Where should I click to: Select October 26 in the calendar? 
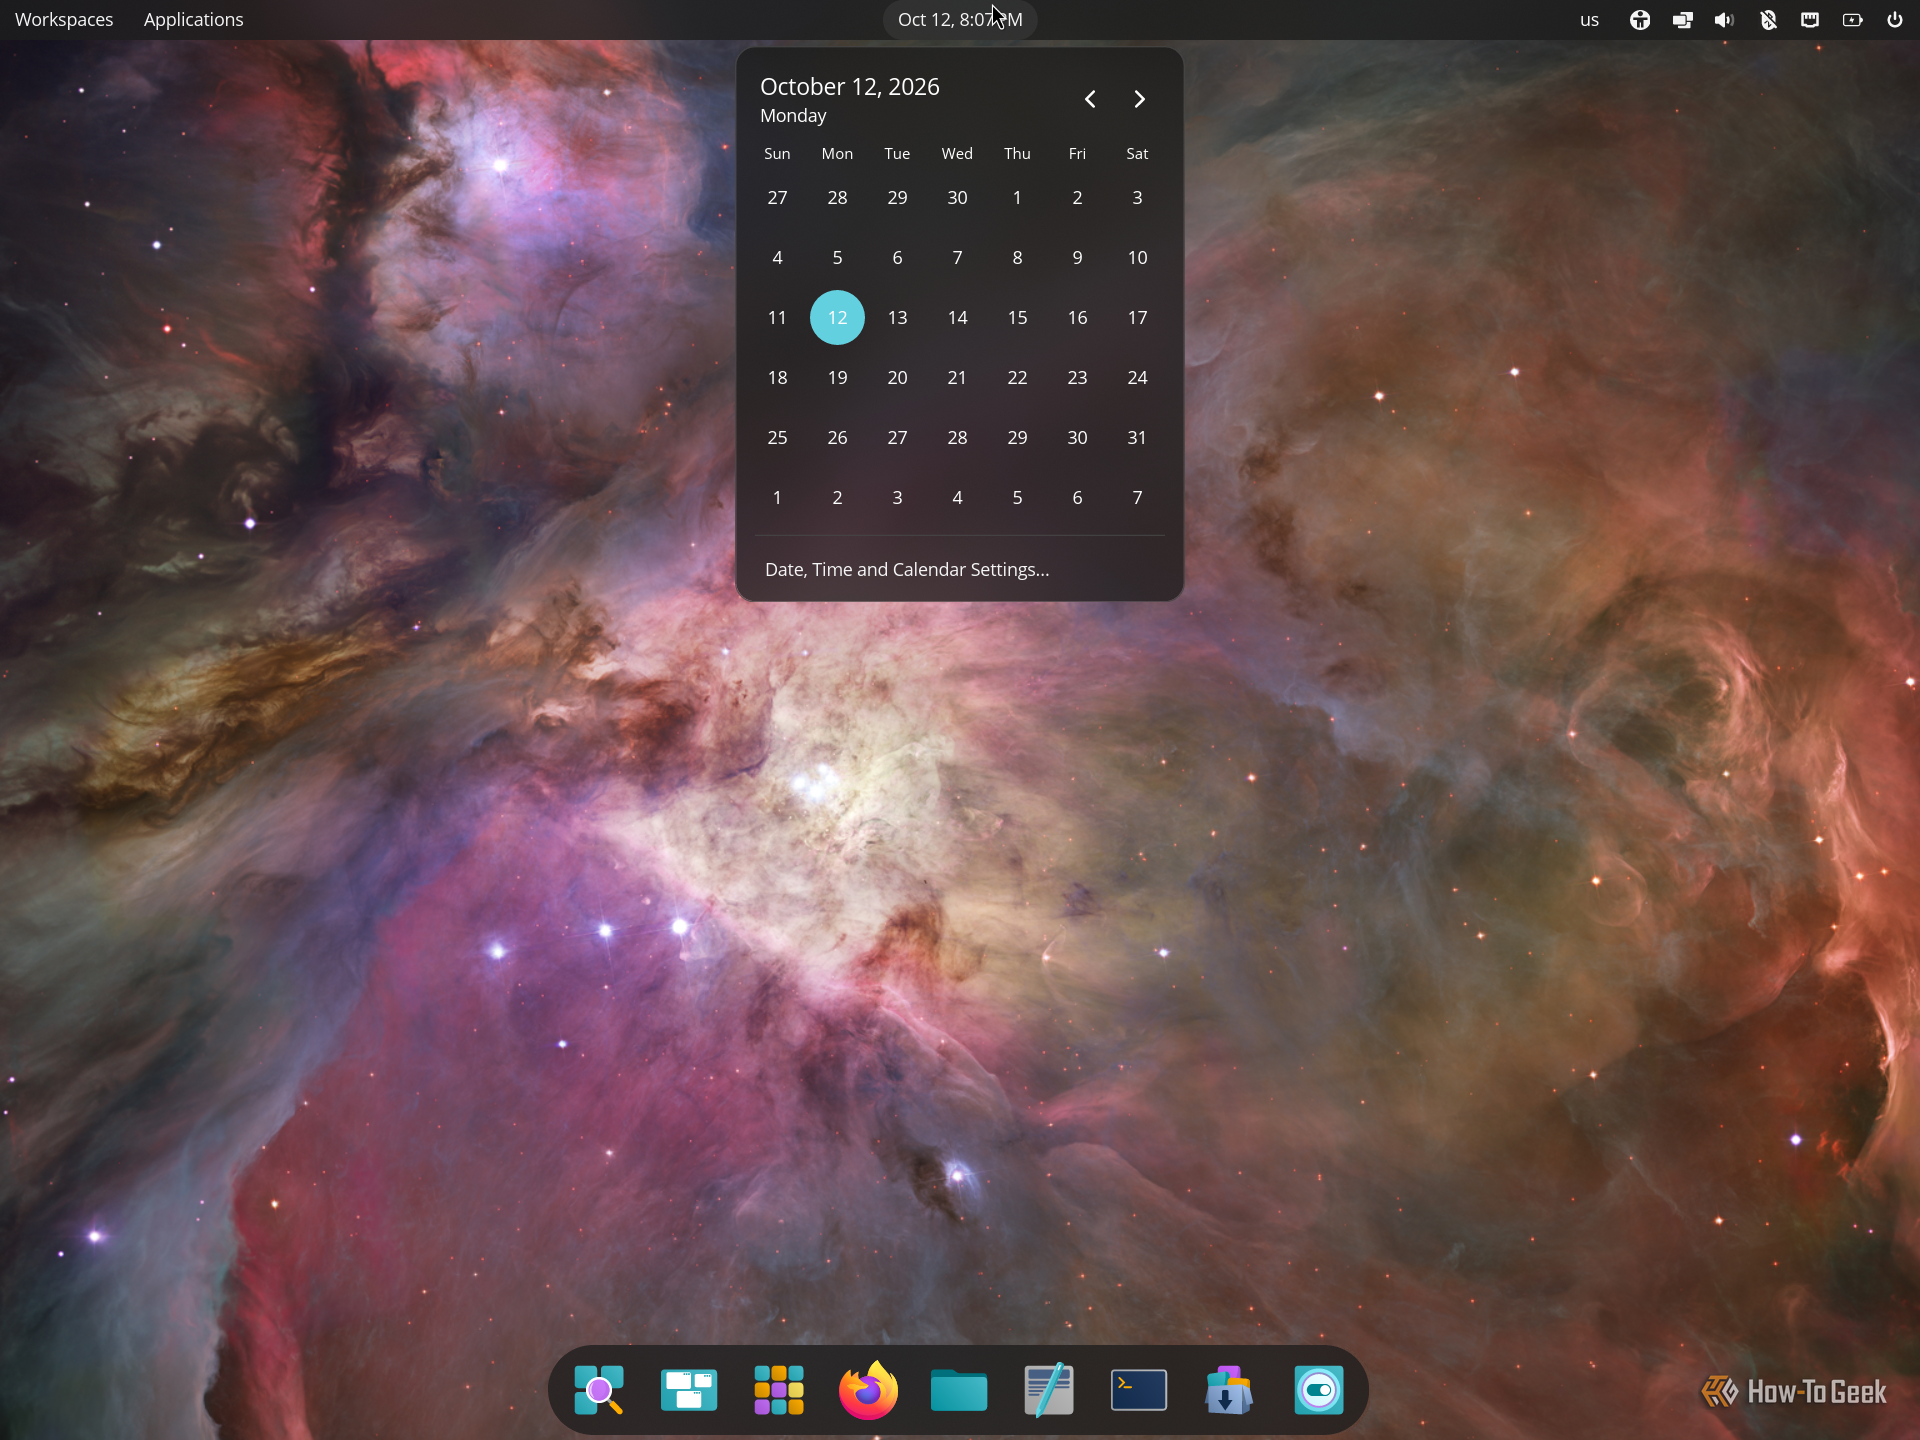point(837,437)
